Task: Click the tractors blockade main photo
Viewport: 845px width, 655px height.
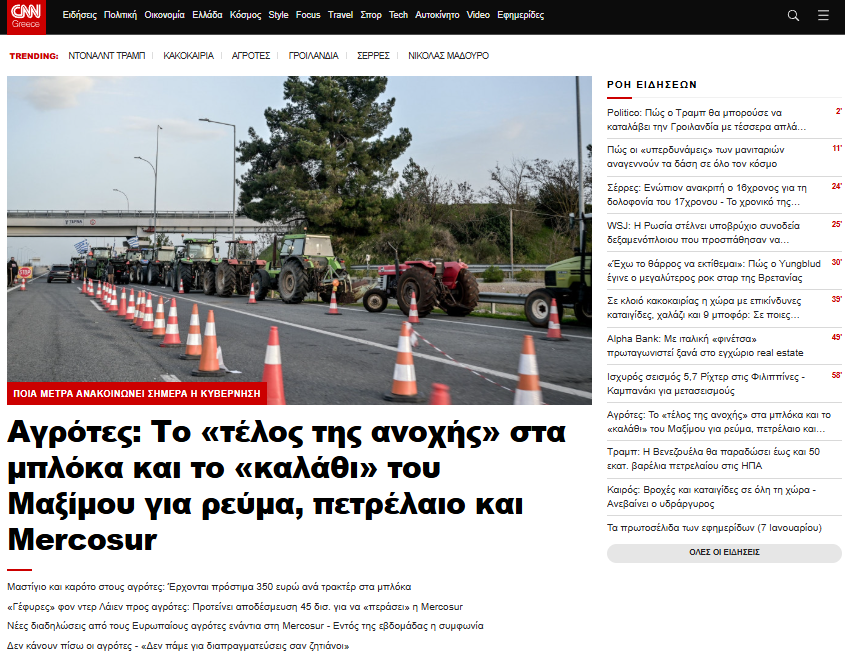Action: click(x=299, y=240)
